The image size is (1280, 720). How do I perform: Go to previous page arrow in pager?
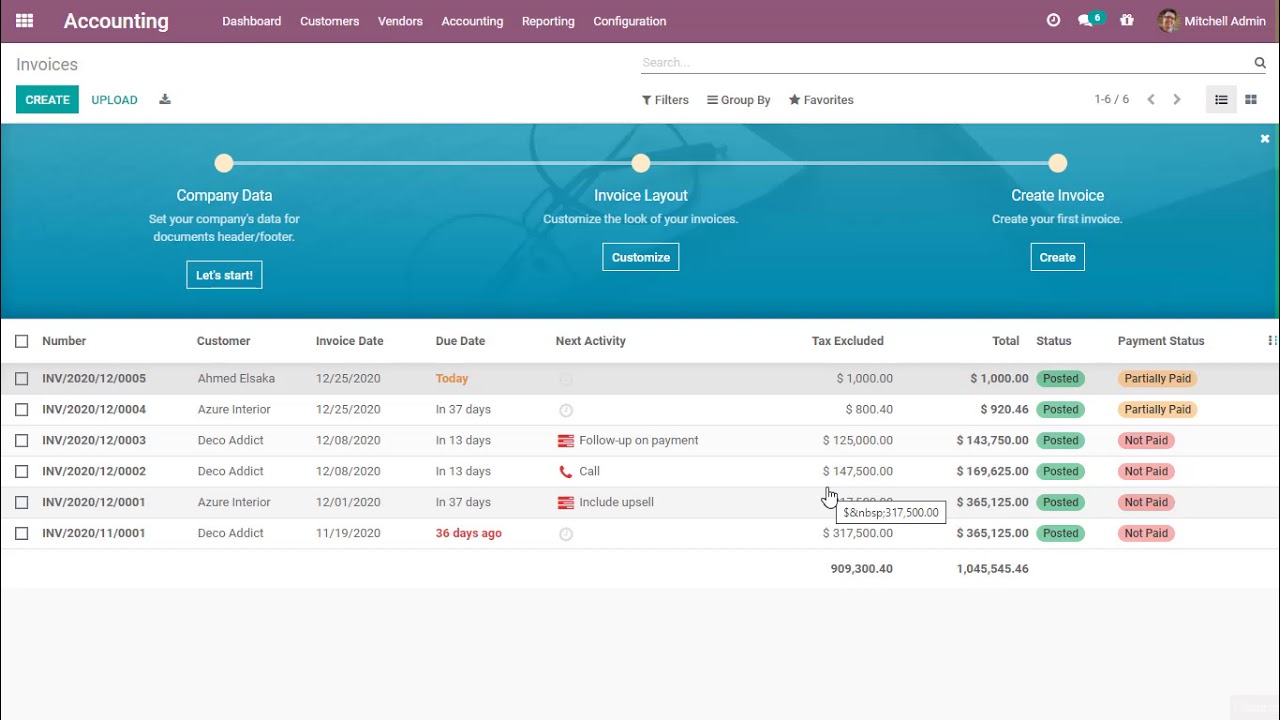[x=1151, y=99]
